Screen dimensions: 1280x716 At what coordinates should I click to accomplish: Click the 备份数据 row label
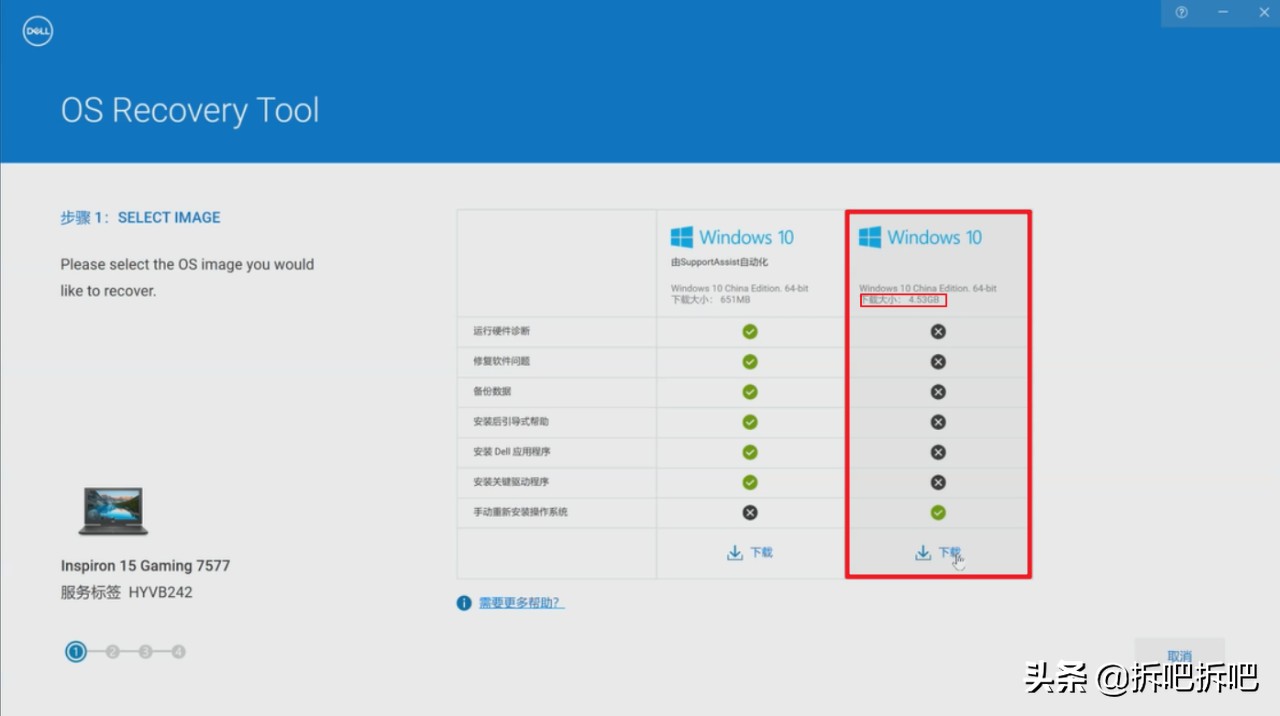pyautogui.click(x=492, y=391)
